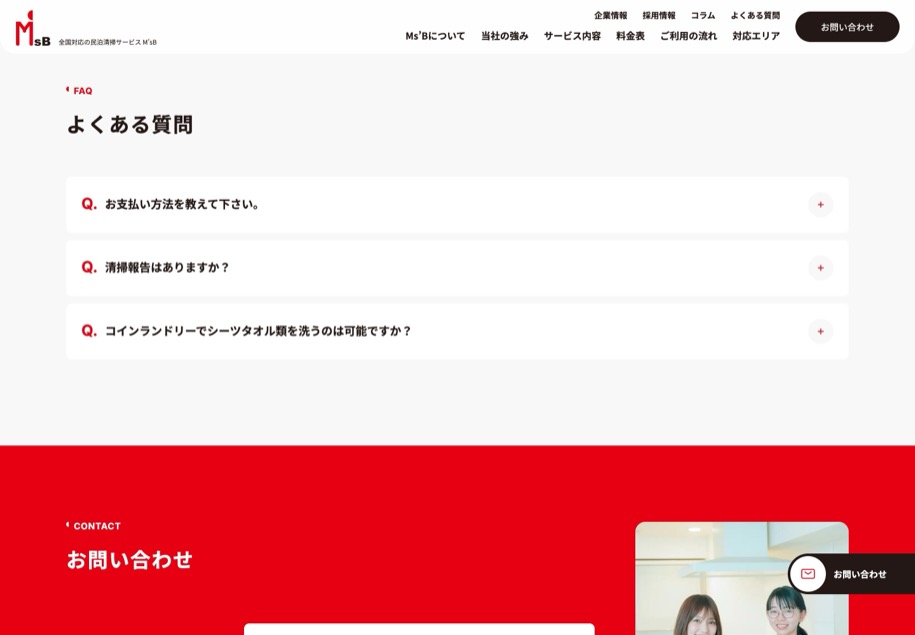
Task: View ご利用の流れ page
Action: point(688,36)
